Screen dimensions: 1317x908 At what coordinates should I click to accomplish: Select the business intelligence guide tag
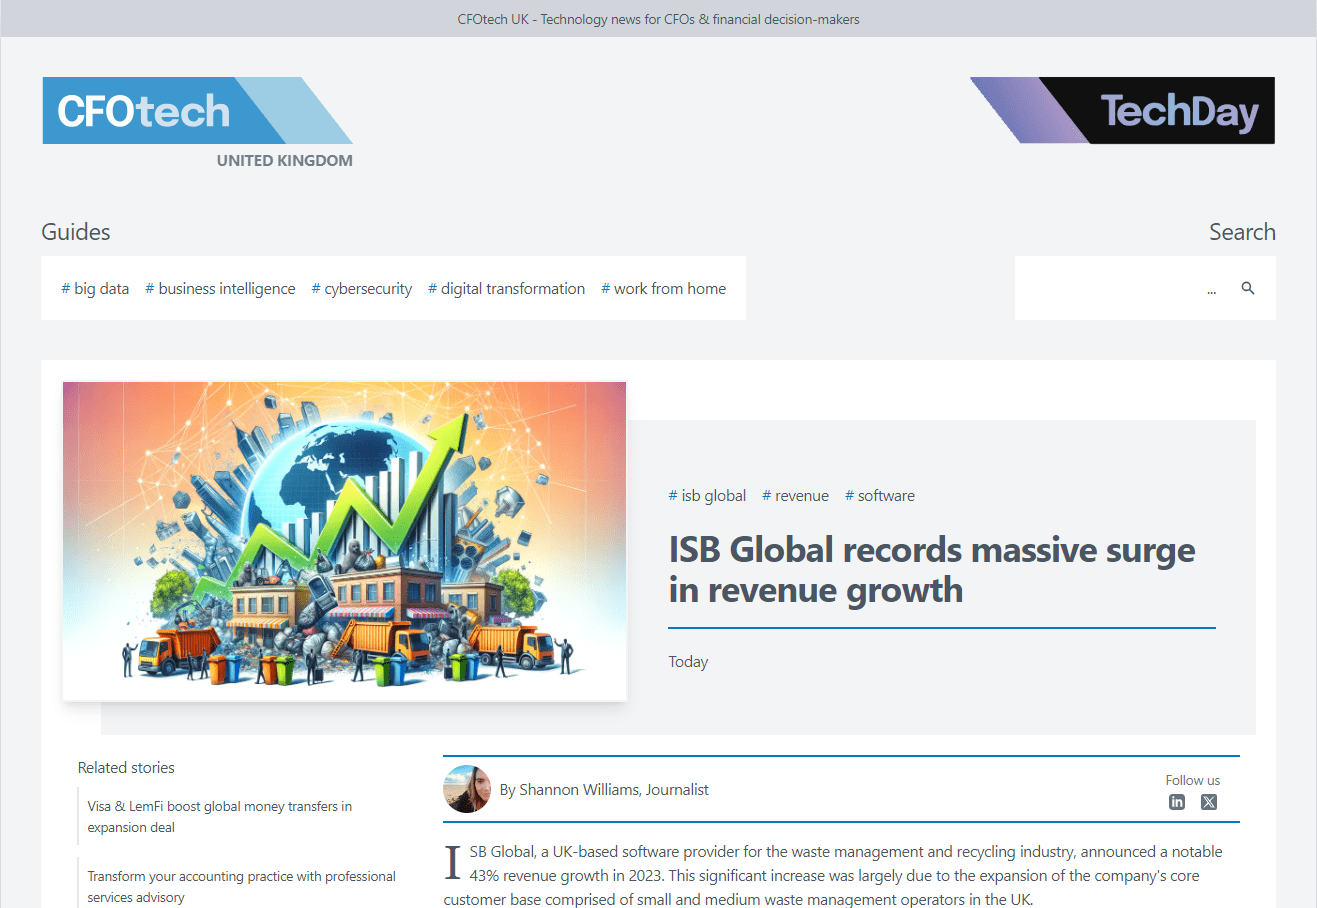point(220,289)
